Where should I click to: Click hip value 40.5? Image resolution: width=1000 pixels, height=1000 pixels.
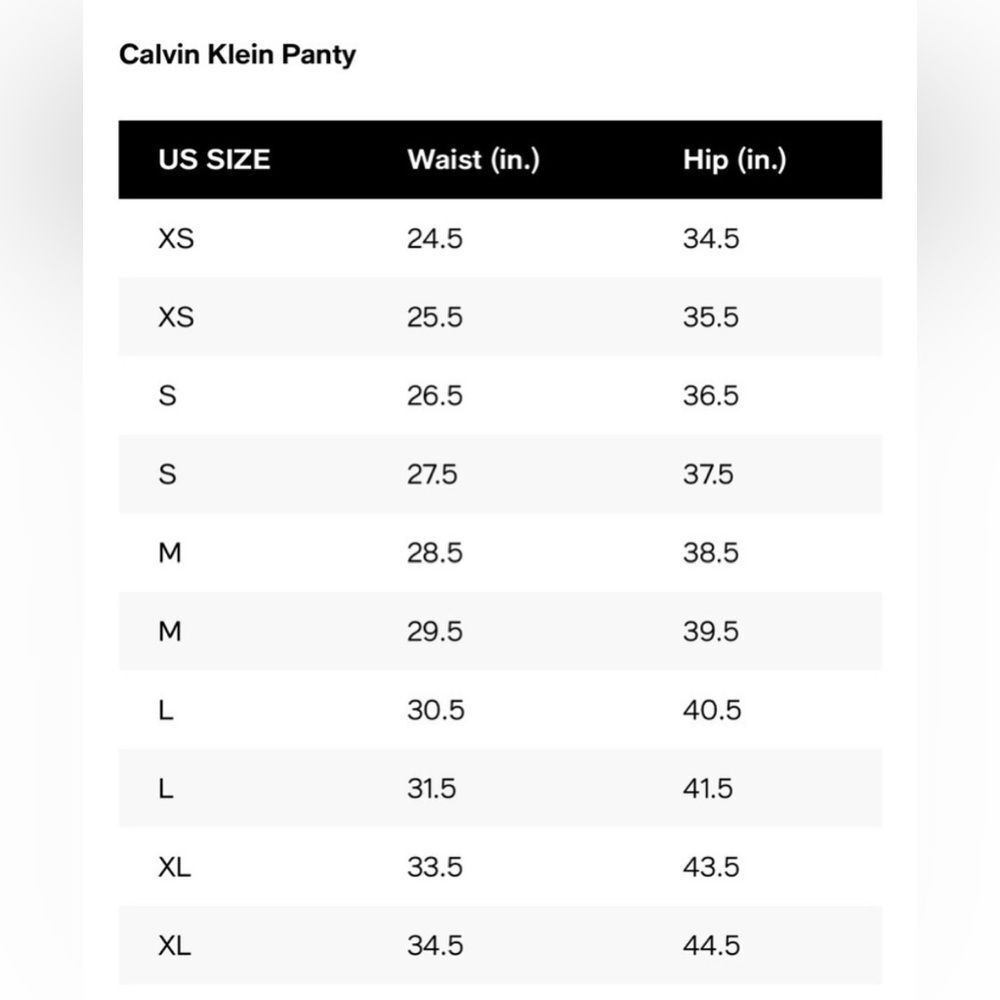[712, 710]
